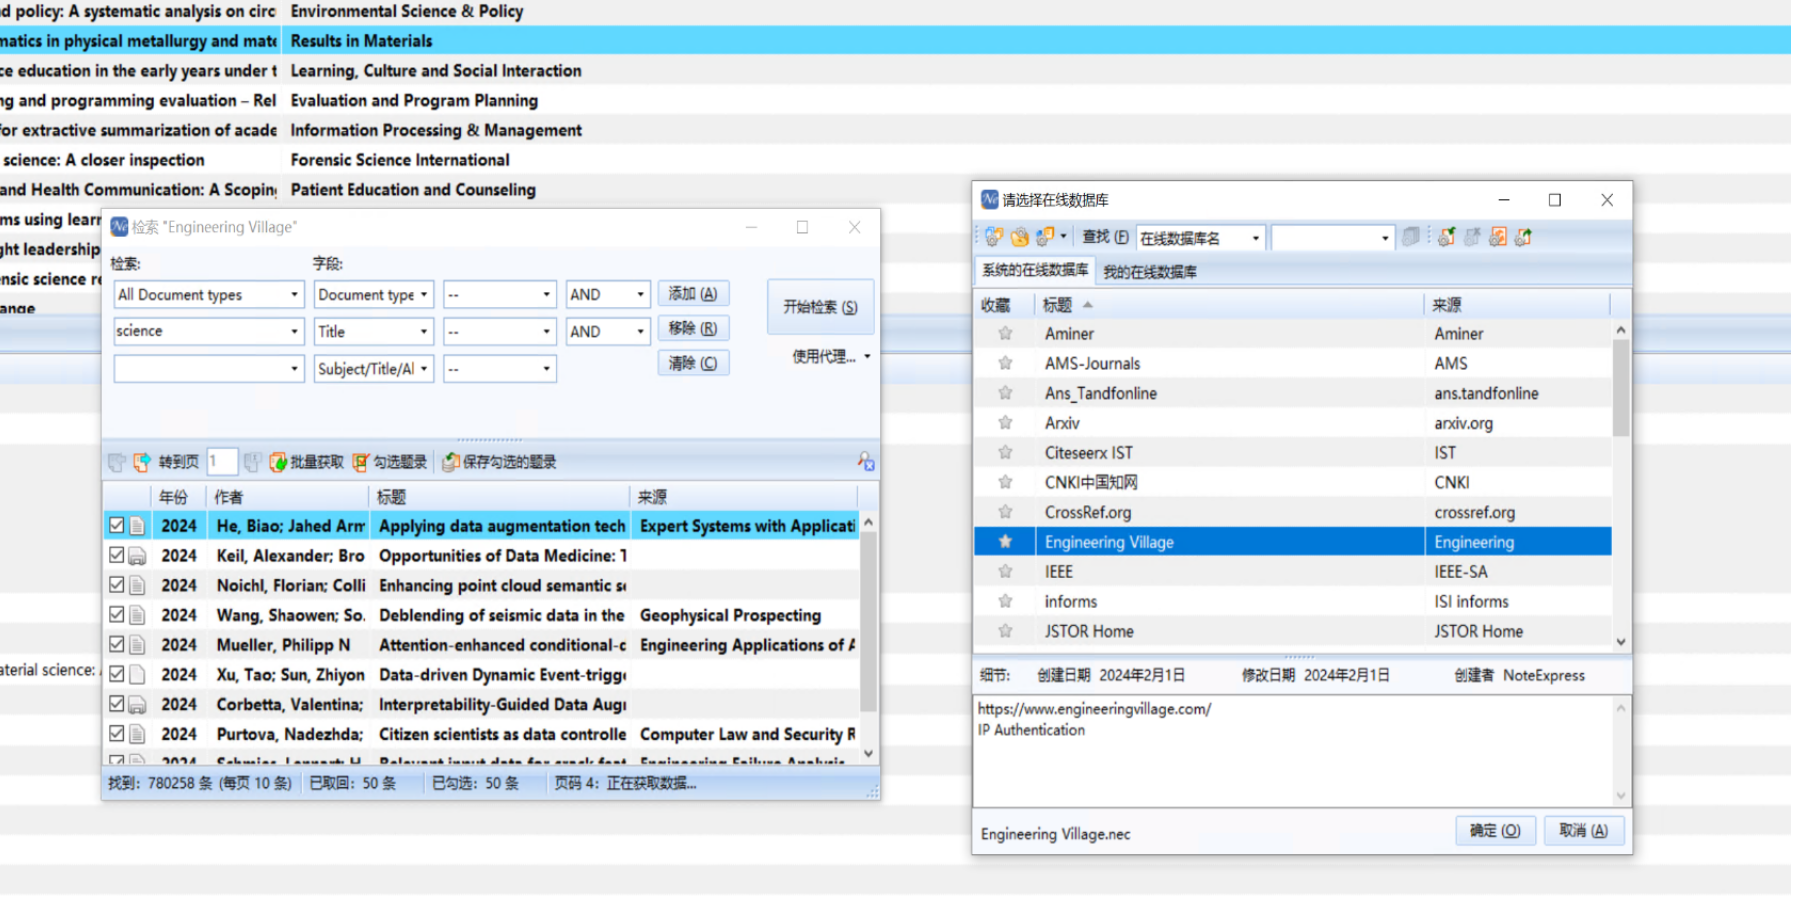Expand the 使用代理 proxy dropdown
This screenshot has height=913, width=1796.
(x=867, y=356)
